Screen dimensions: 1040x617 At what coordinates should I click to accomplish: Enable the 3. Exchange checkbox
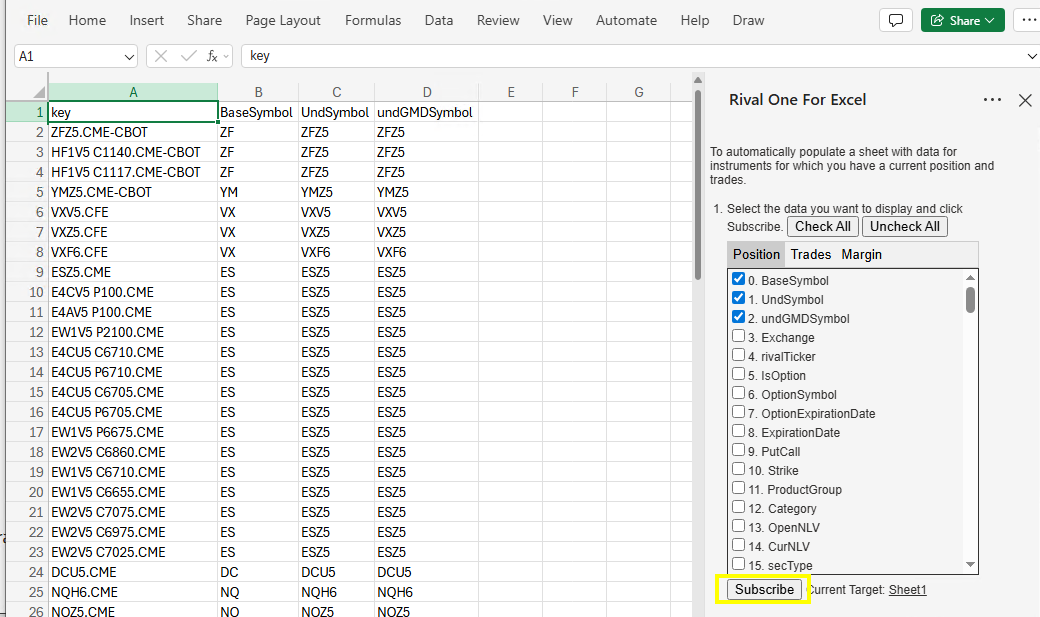tap(738, 337)
